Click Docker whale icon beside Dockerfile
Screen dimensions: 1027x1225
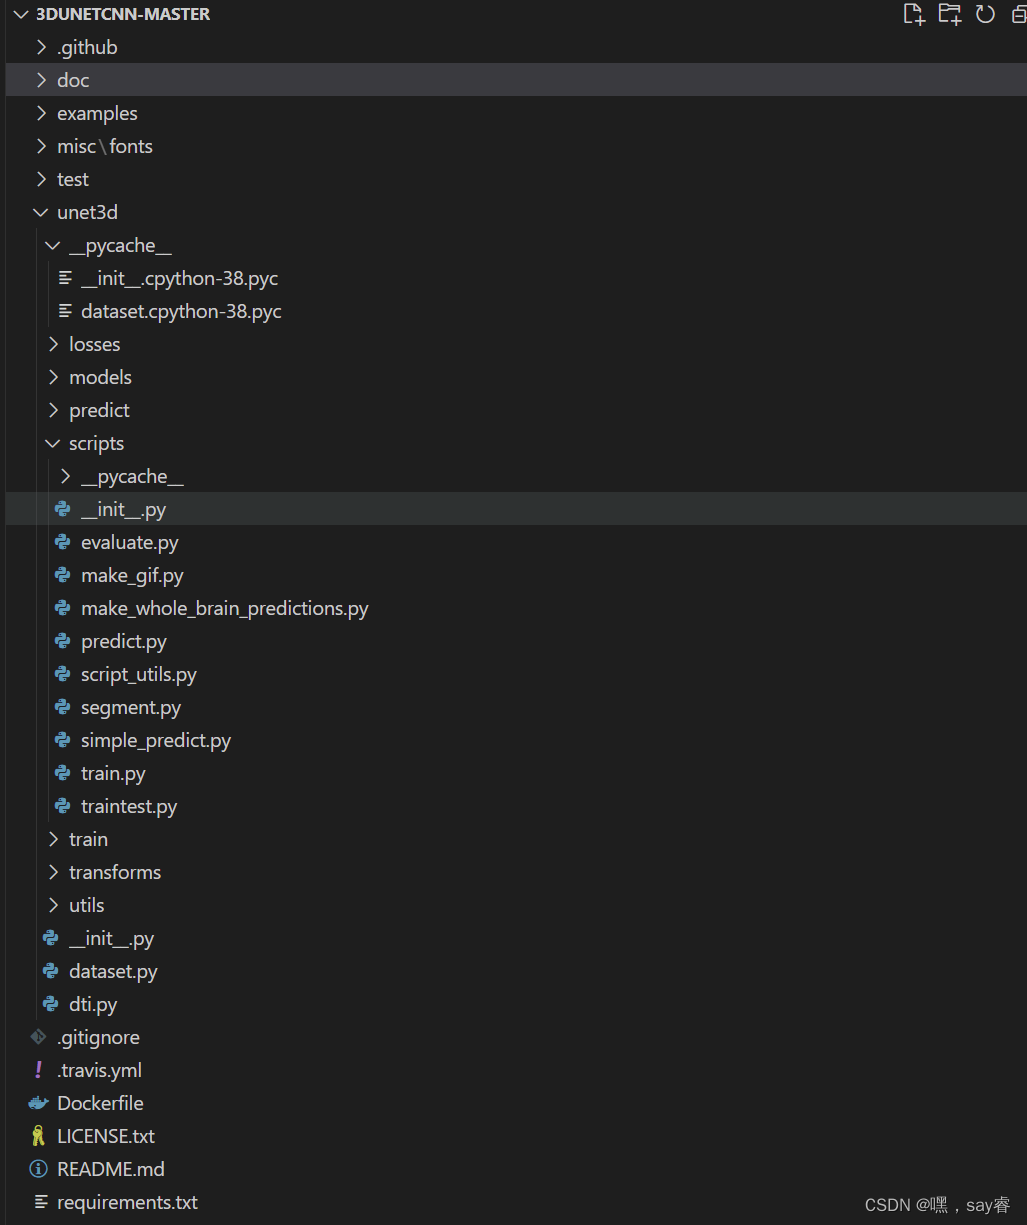pyautogui.click(x=39, y=1103)
